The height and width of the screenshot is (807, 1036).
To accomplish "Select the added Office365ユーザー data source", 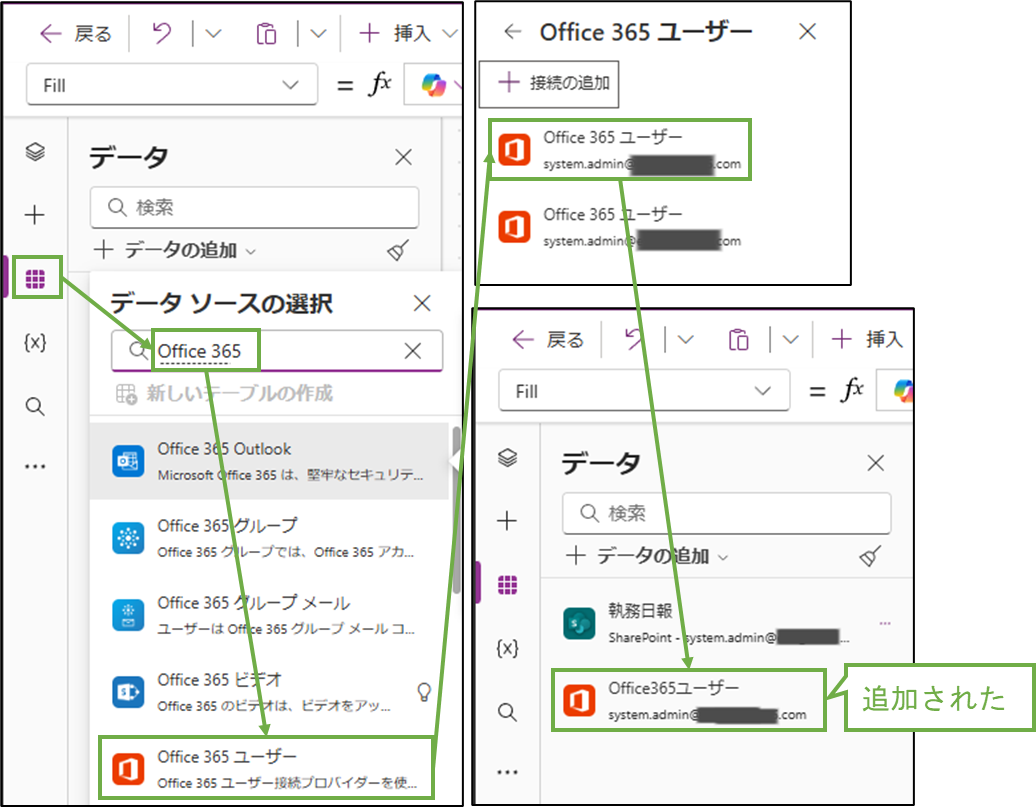I will 689,700.
